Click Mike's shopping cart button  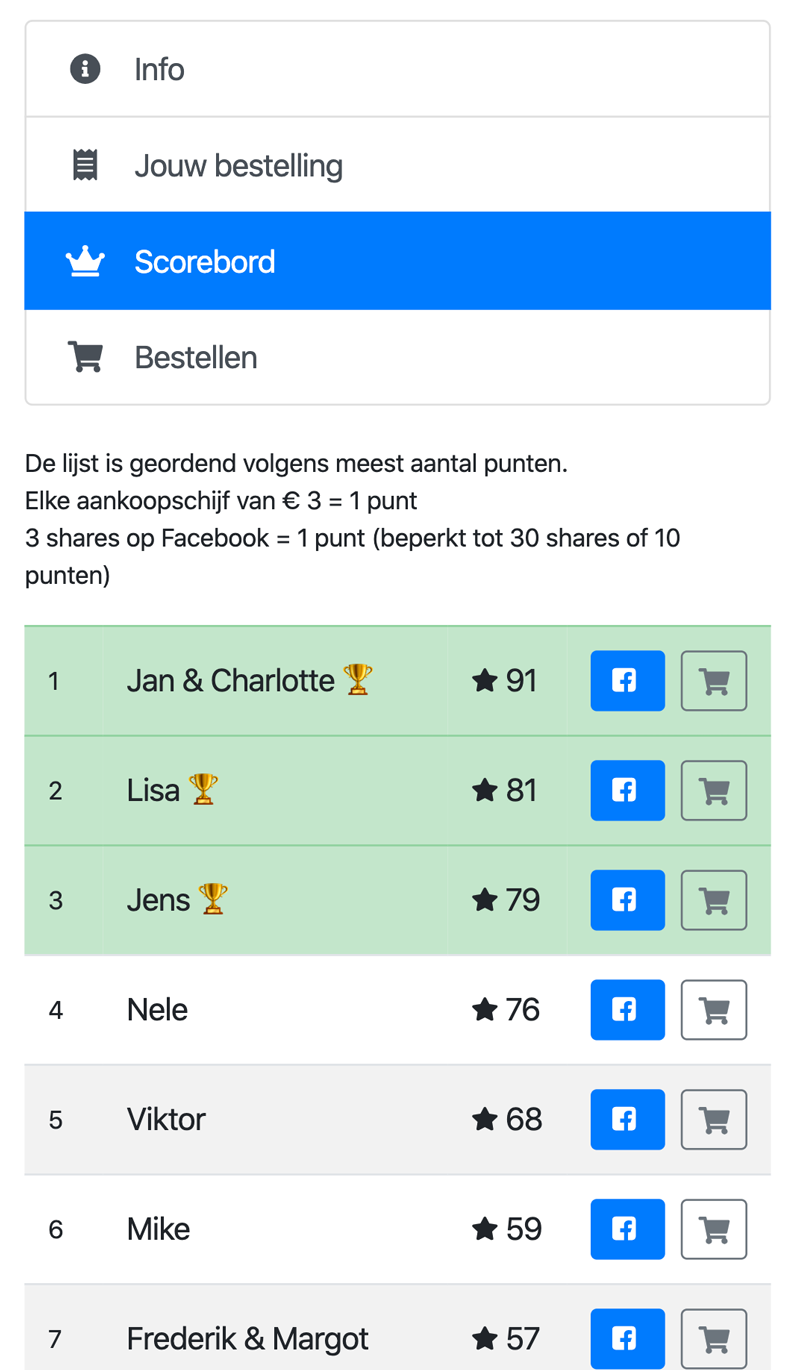pyautogui.click(x=714, y=1229)
